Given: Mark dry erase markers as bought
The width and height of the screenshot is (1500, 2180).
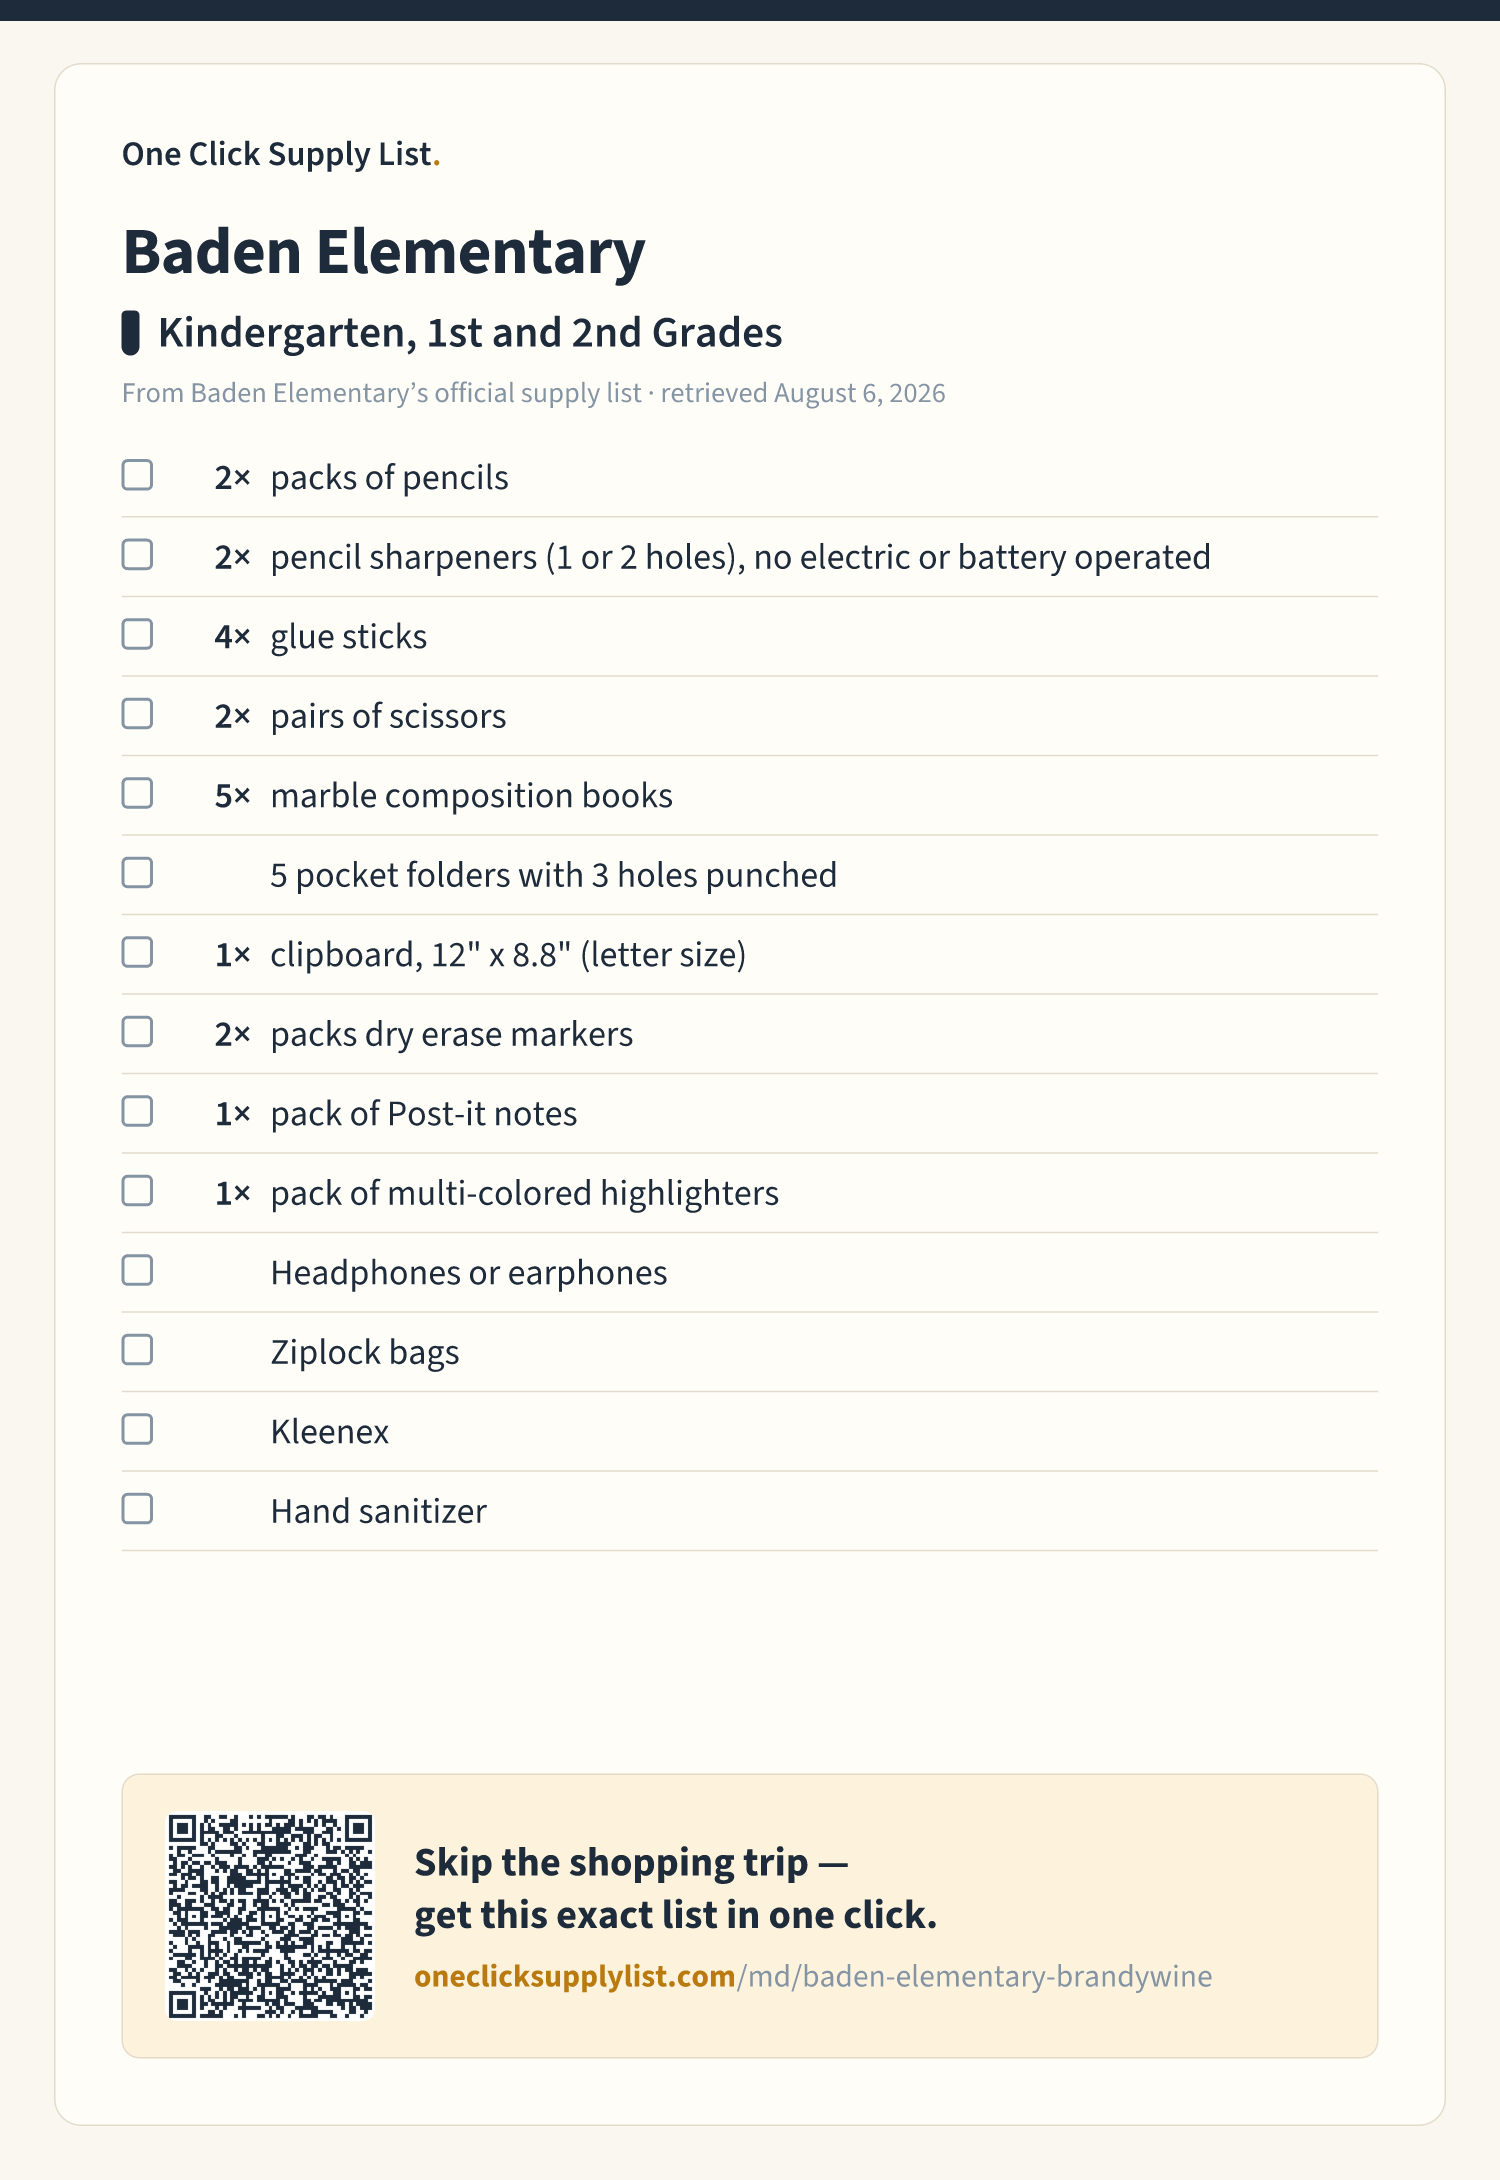Looking at the screenshot, I should (x=137, y=1032).
